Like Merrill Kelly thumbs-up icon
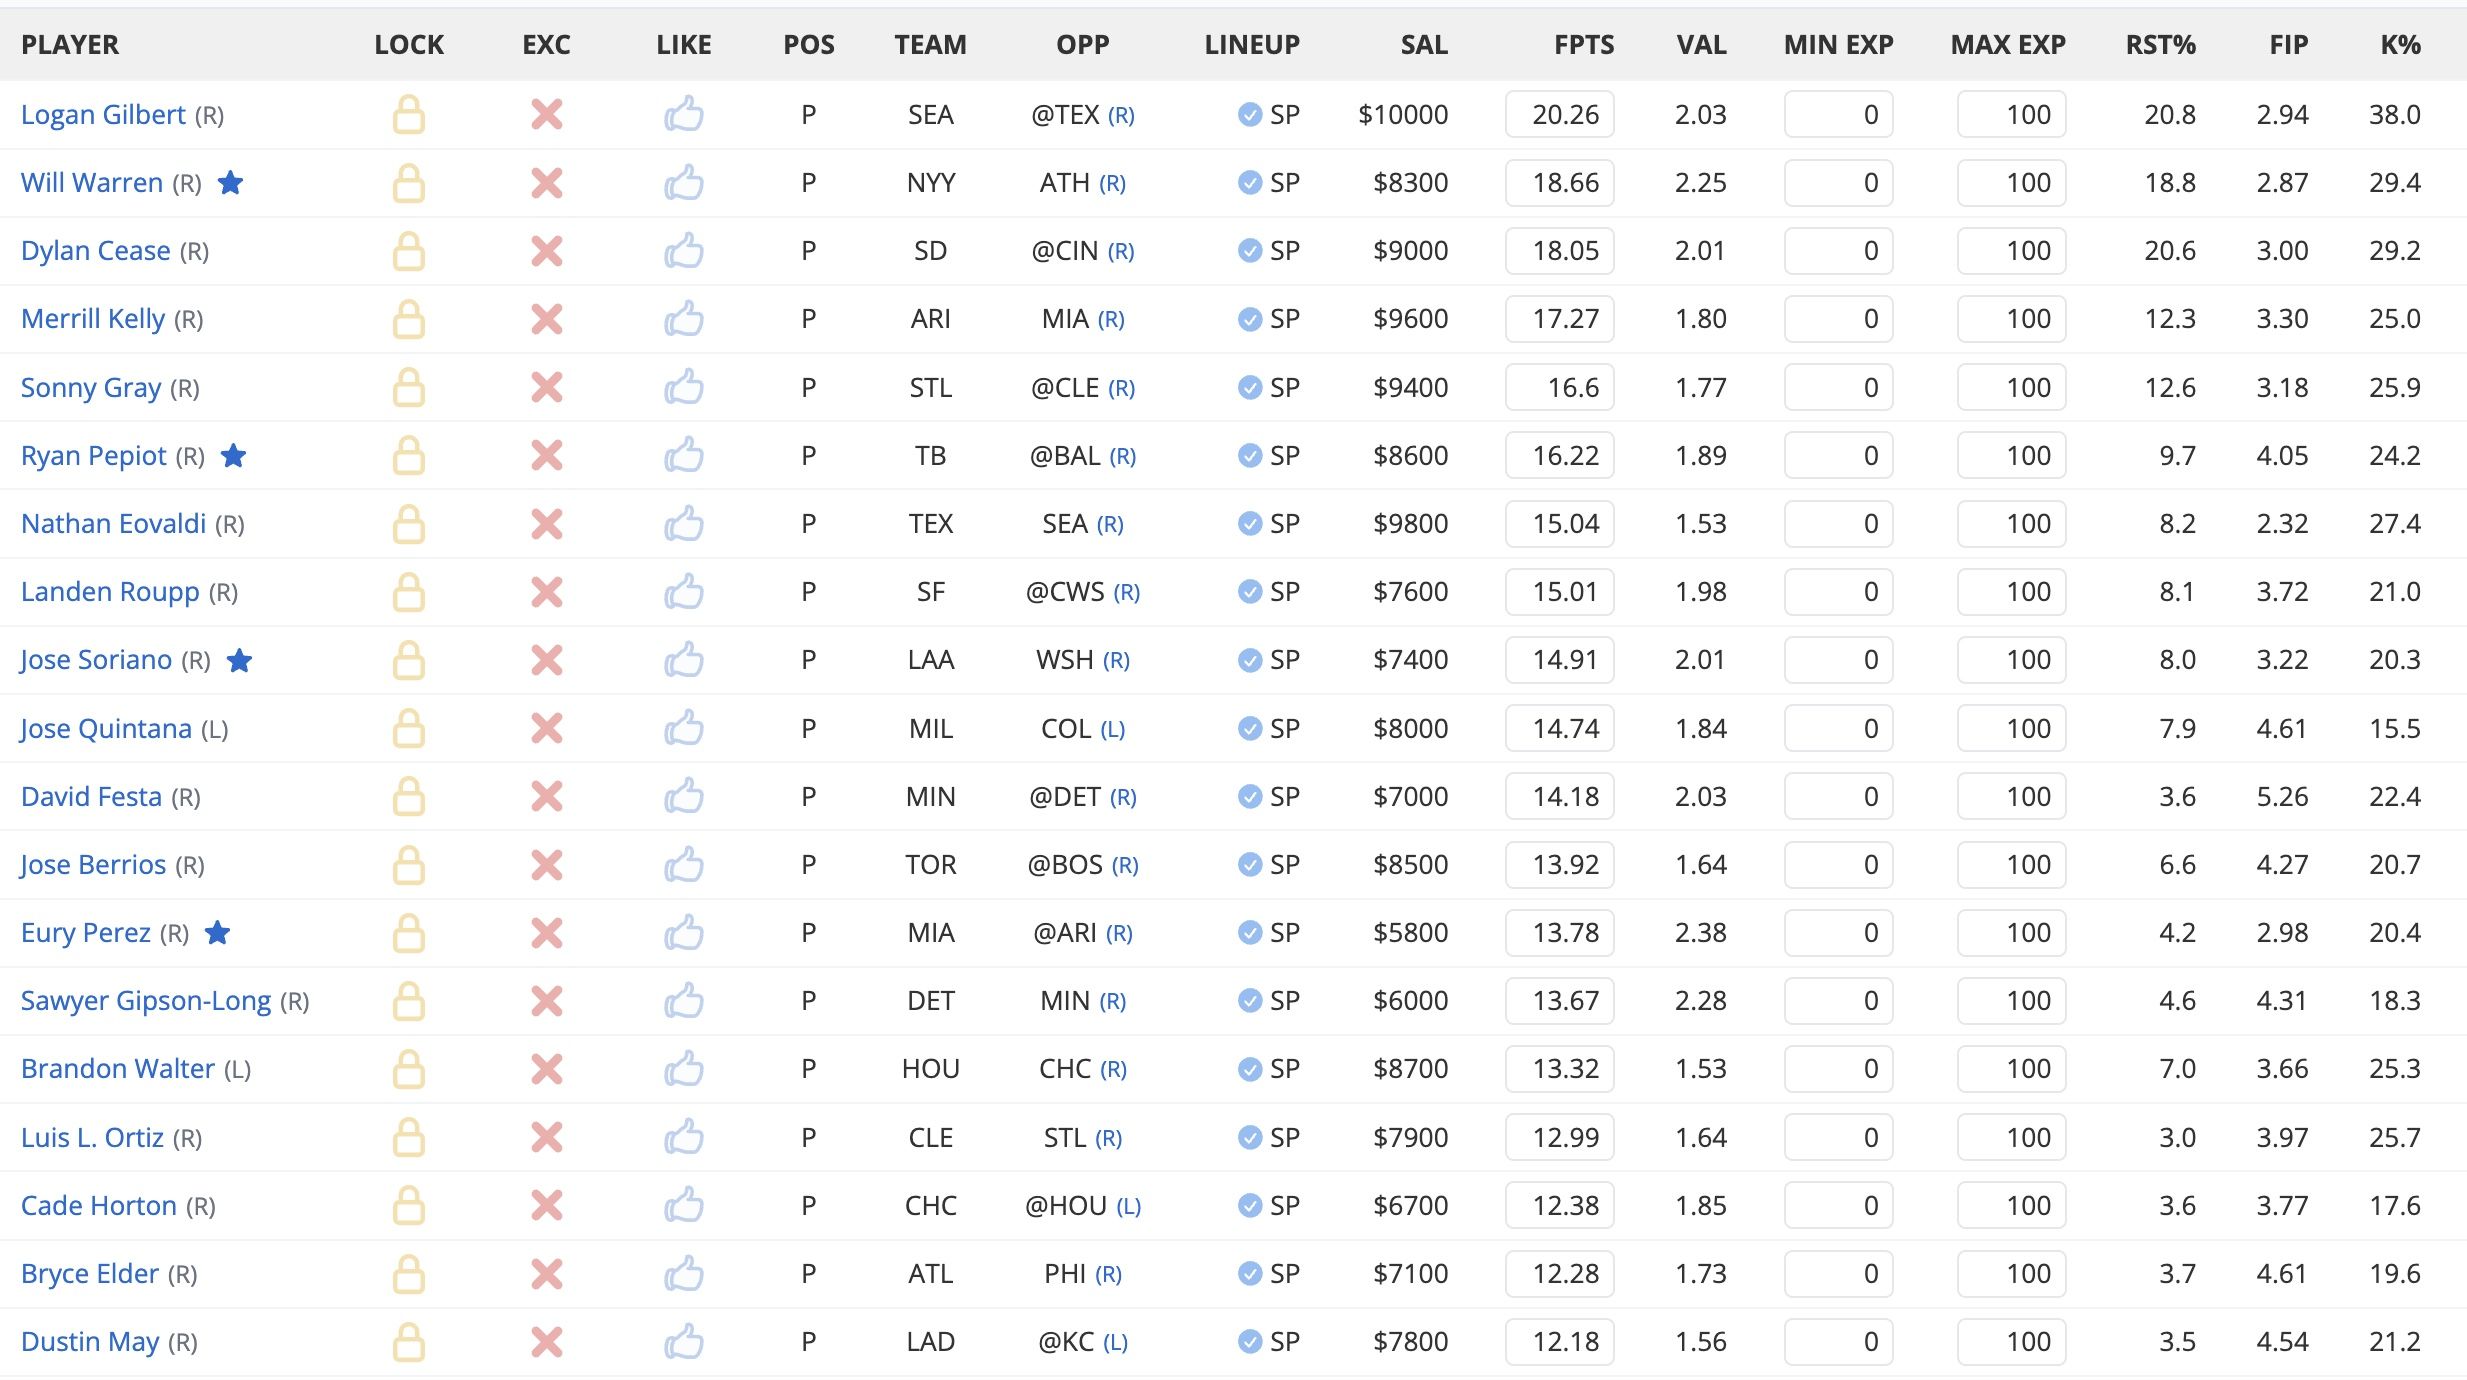Viewport: 2467px width, 1380px height. point(684,318)
